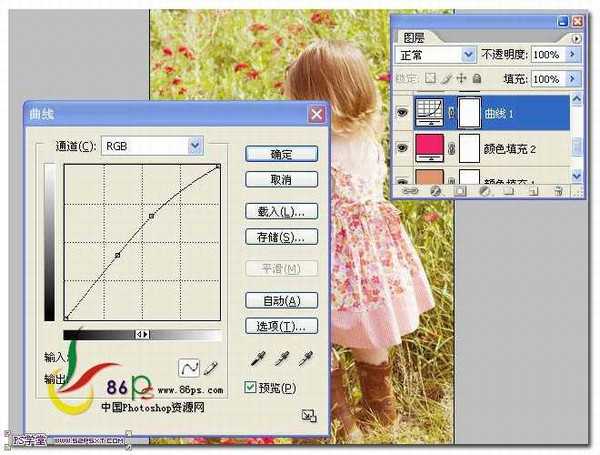Click the link layers icon

tap(410, 190)
